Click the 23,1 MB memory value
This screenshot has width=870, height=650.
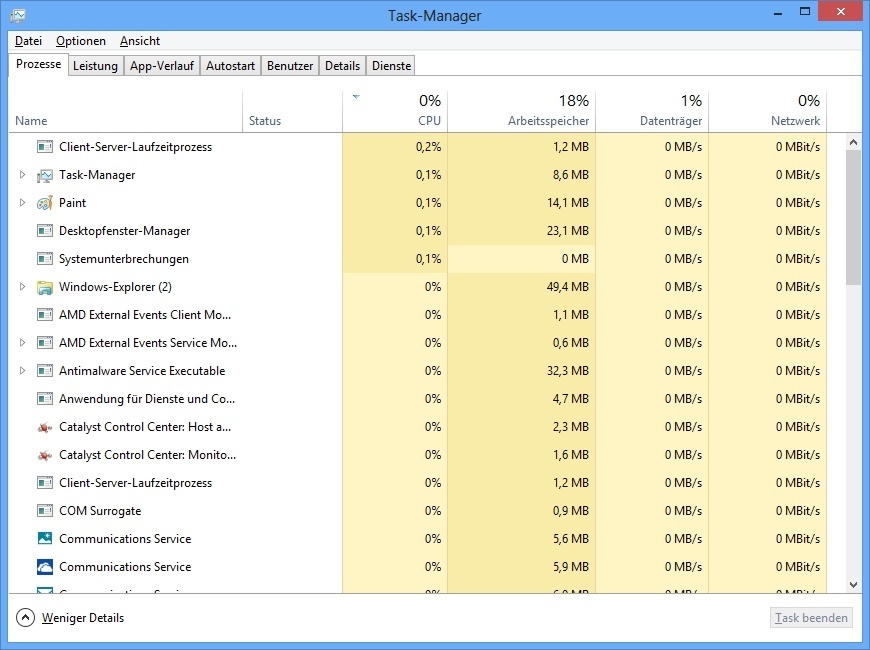tap(568, 231)
